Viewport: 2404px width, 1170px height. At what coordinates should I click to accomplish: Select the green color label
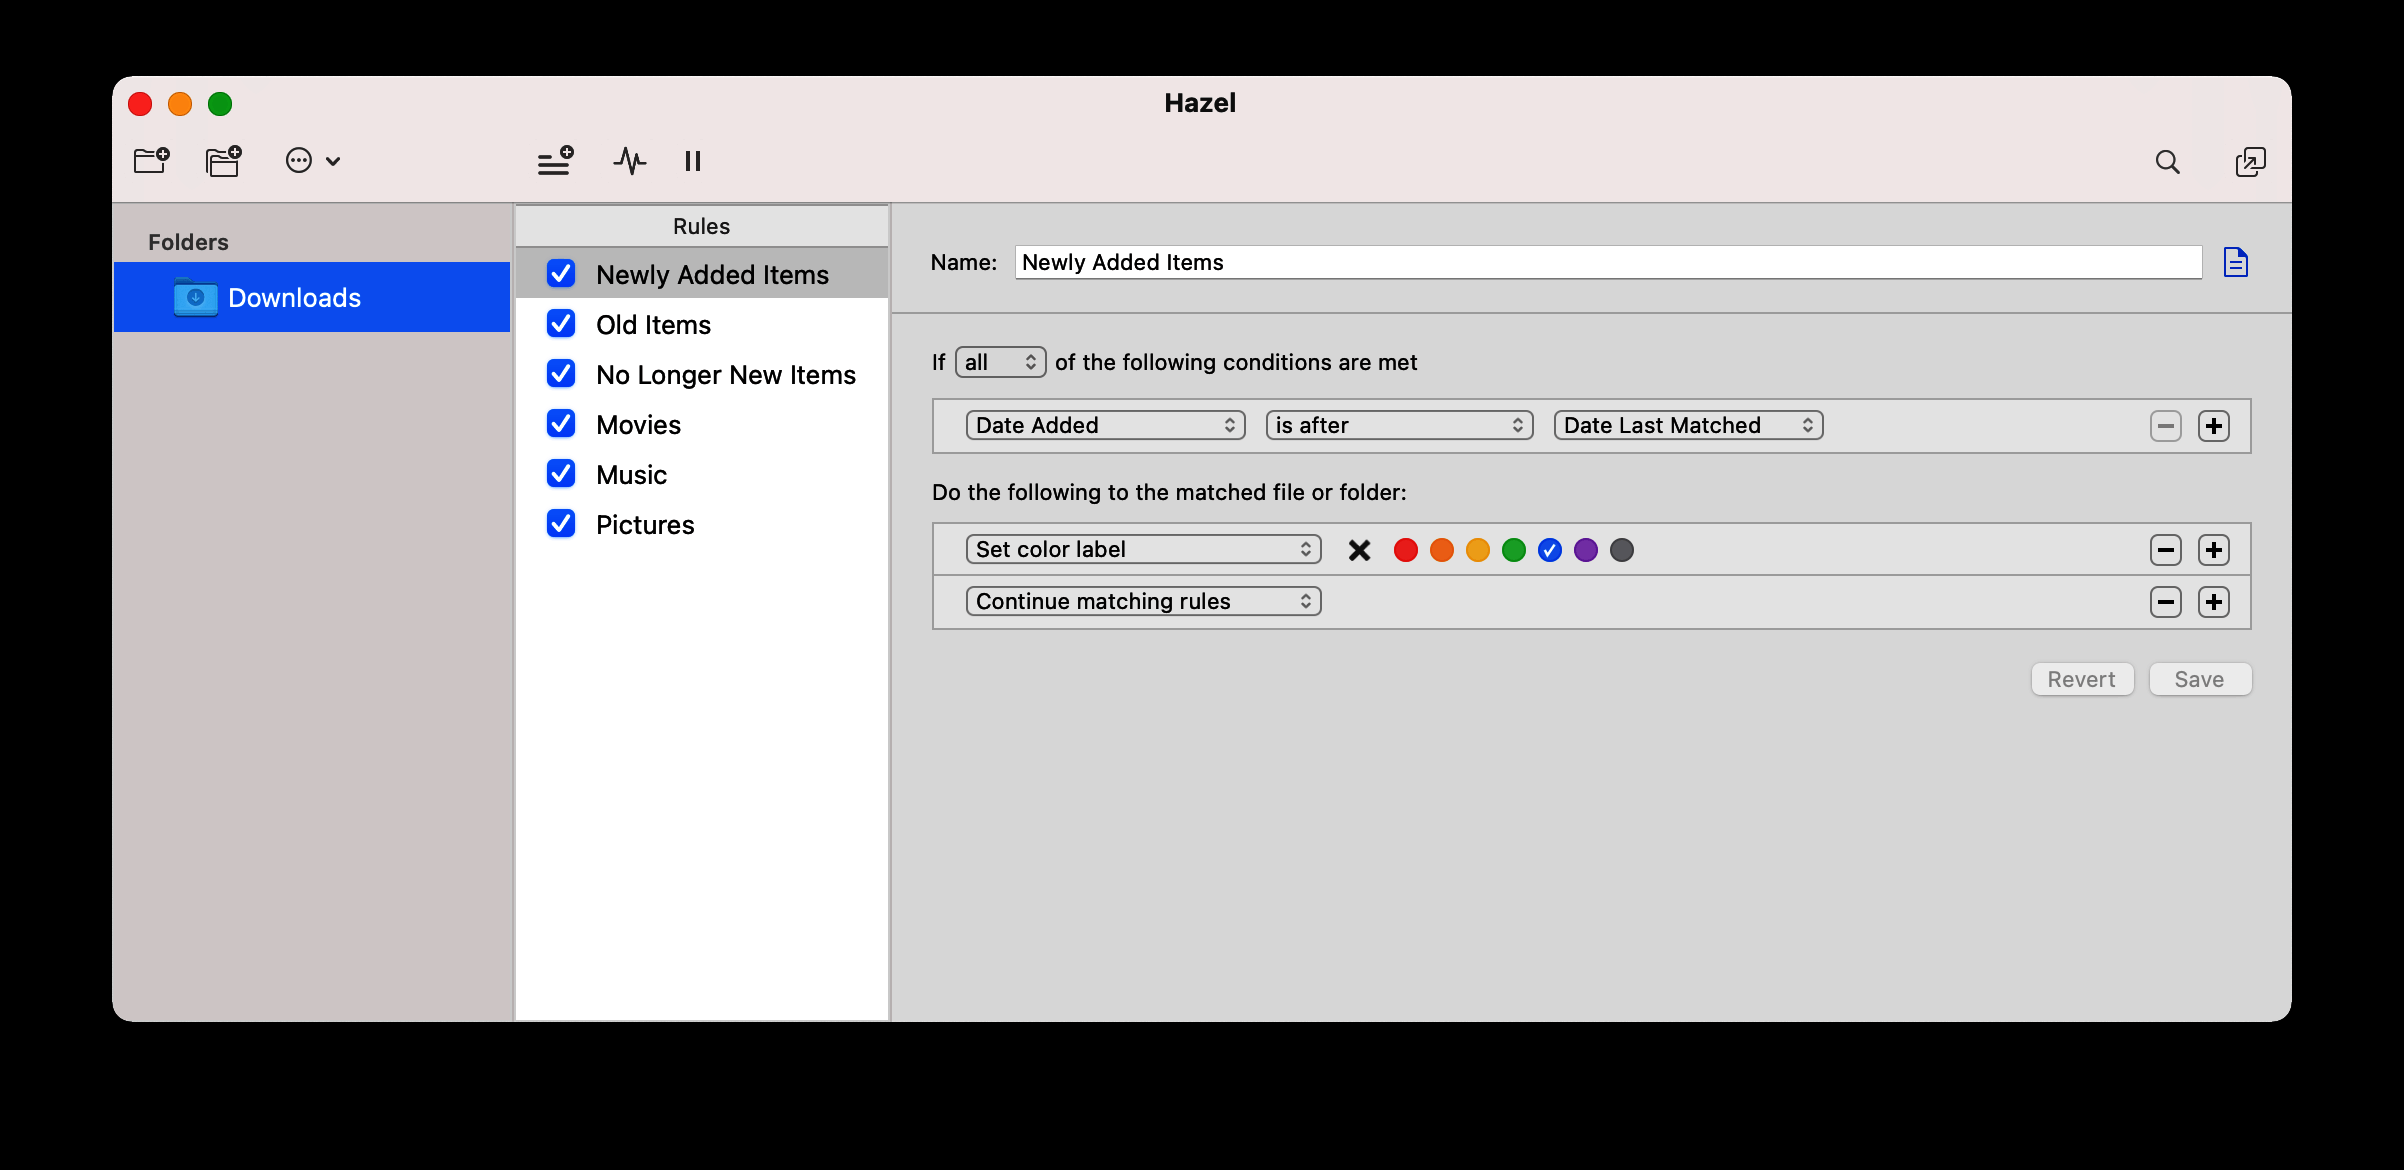tap(1514, 550)
